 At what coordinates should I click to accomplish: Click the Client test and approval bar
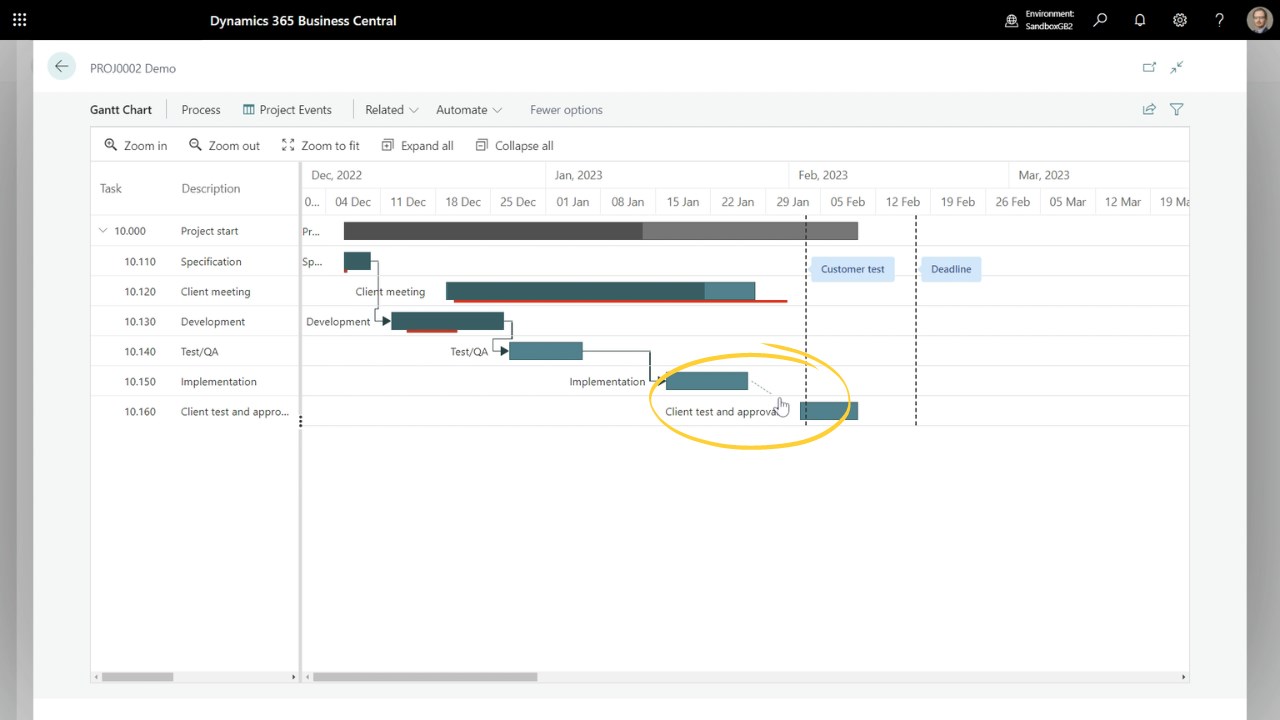pos(829,411)
